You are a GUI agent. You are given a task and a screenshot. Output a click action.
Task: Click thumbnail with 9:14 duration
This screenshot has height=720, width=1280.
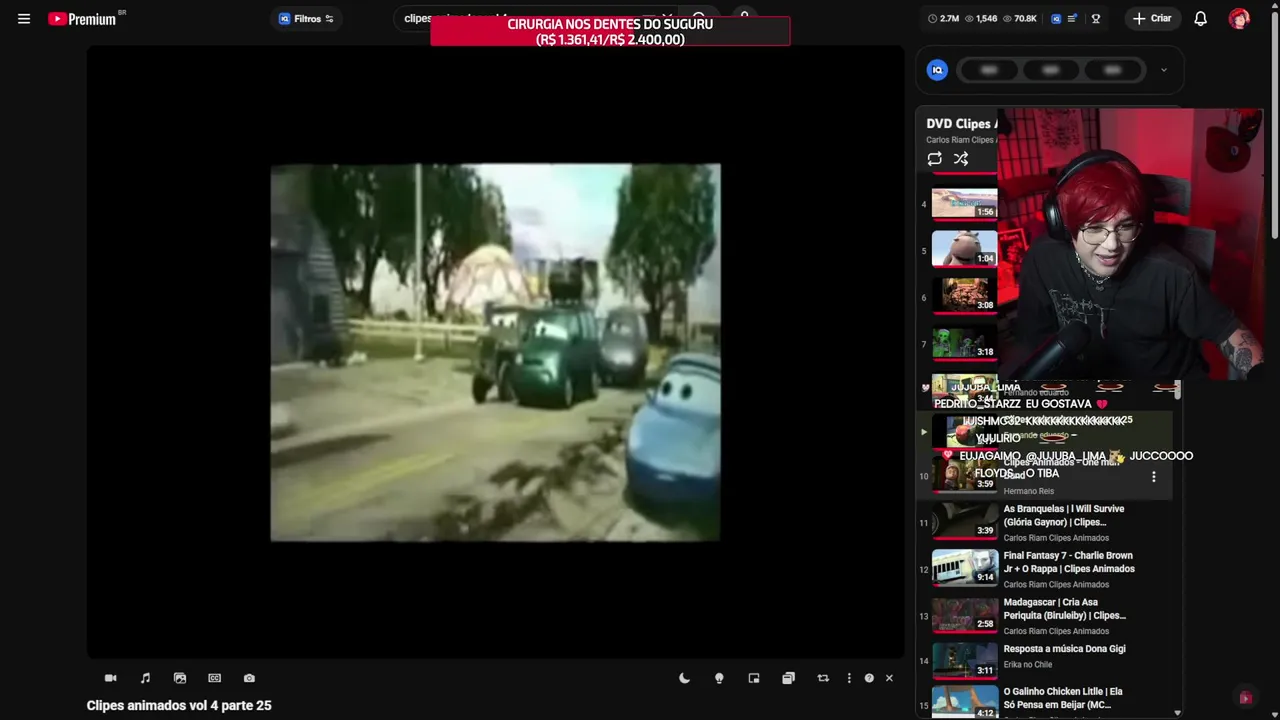965,568
